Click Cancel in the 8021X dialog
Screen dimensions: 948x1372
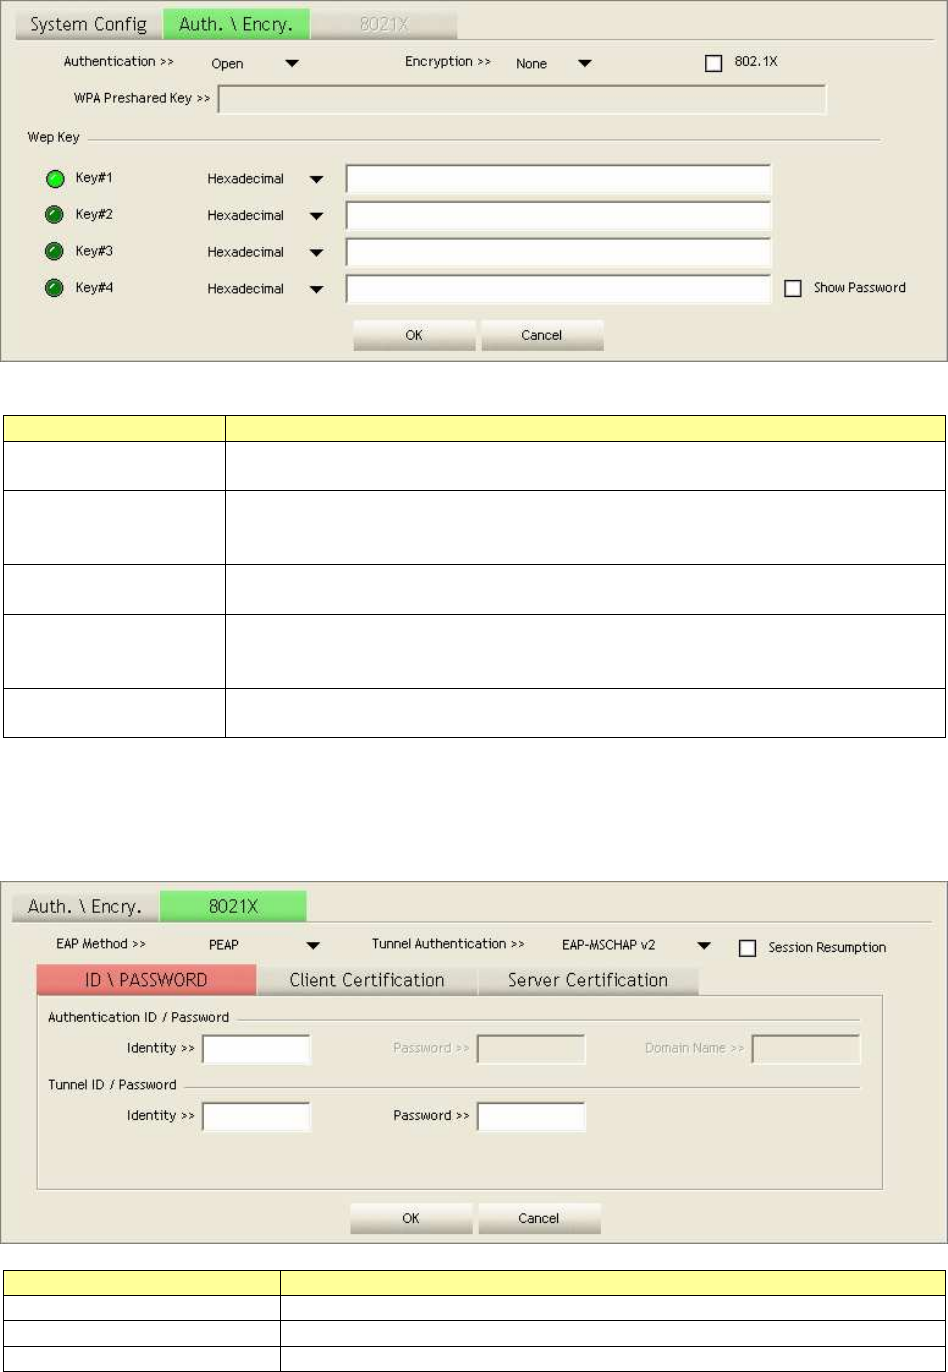click(x=539, y=1218)
